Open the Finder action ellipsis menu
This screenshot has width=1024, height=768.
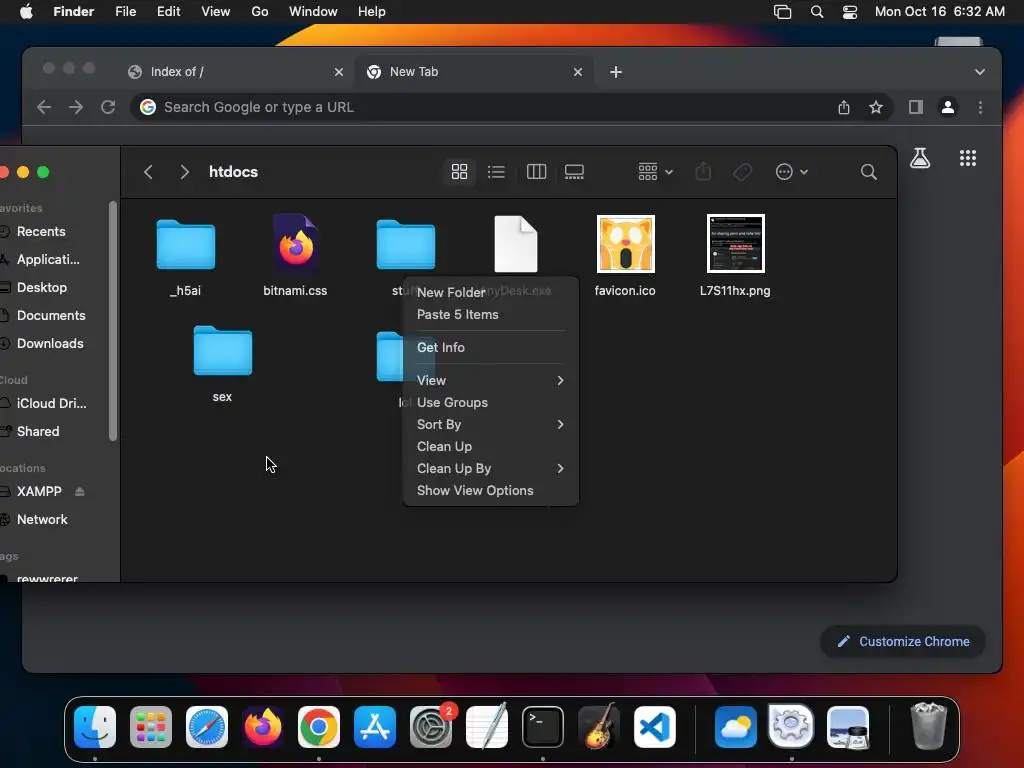coord(792,172)
